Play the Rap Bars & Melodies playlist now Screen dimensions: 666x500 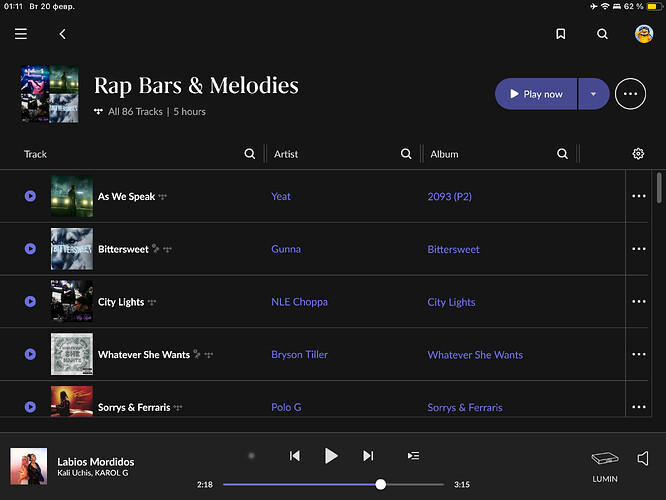pyautogui.click(x=536, y=94)
